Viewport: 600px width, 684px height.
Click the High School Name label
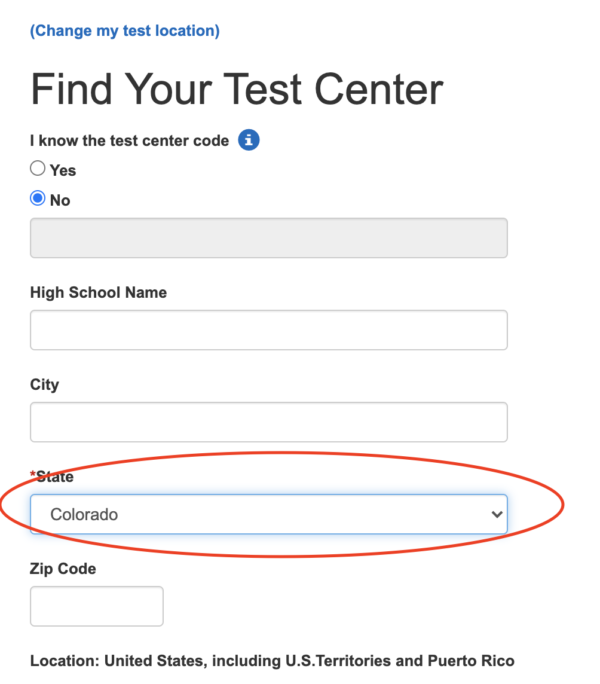click(98, 293)
